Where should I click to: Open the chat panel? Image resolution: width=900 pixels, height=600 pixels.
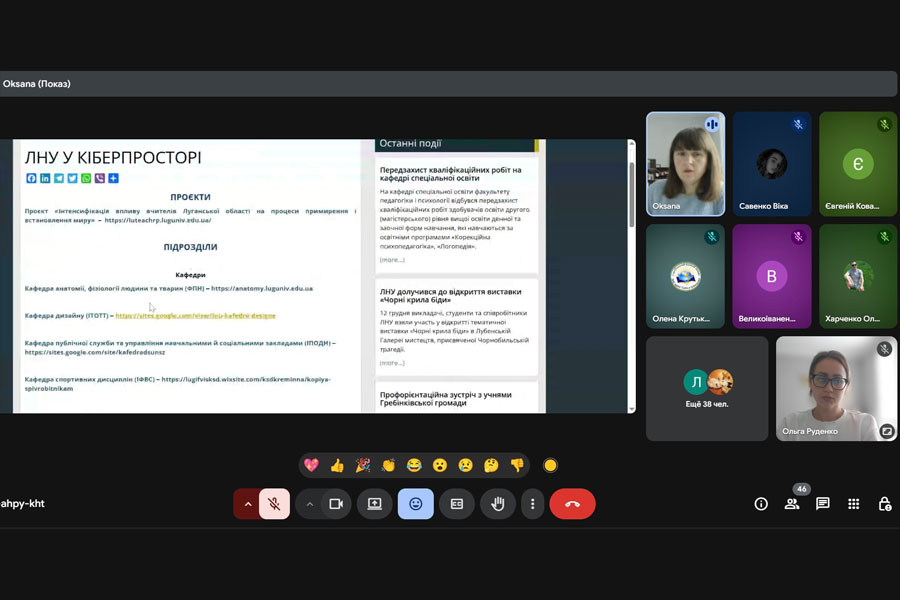(823, 504)
